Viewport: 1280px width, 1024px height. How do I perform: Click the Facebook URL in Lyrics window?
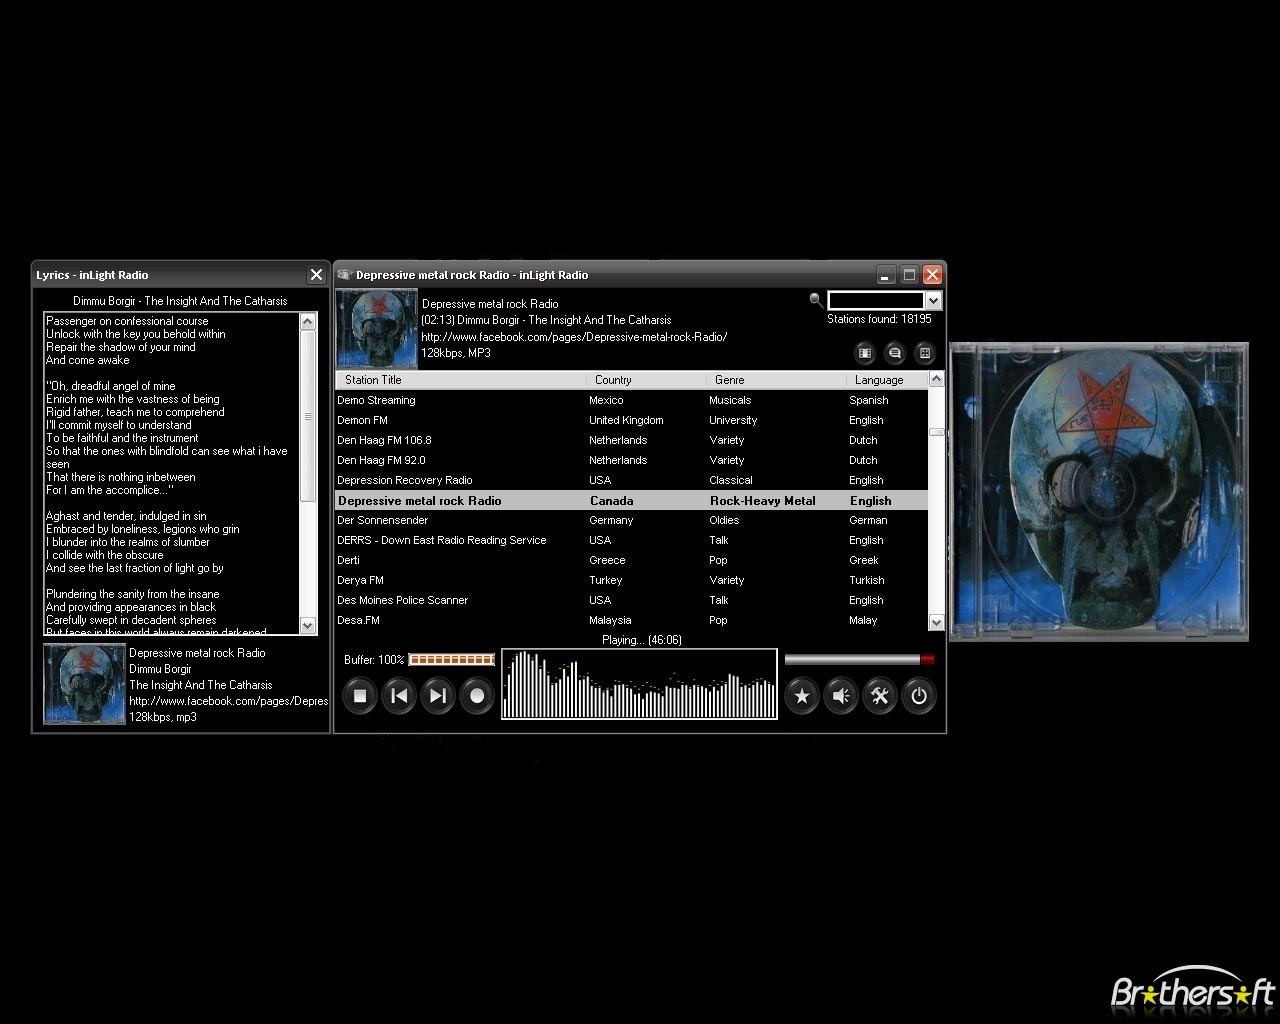(228, 701)
